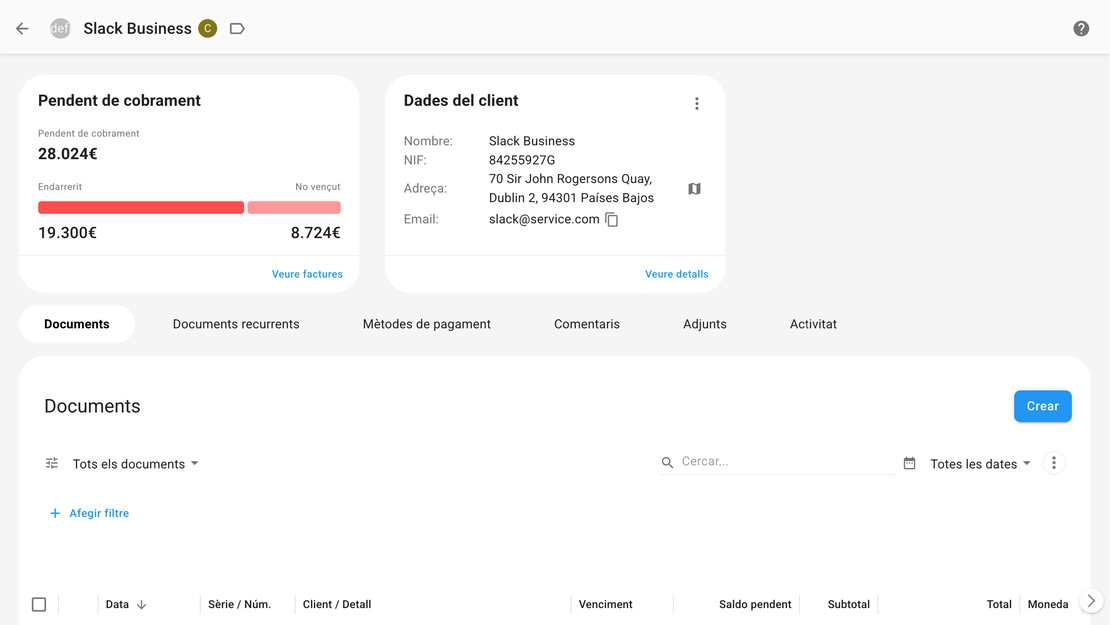Click the calendar icon by Totes les dates
This screenshot has height=625, width=1110.
pyautogui.click(x=909, y=464)
